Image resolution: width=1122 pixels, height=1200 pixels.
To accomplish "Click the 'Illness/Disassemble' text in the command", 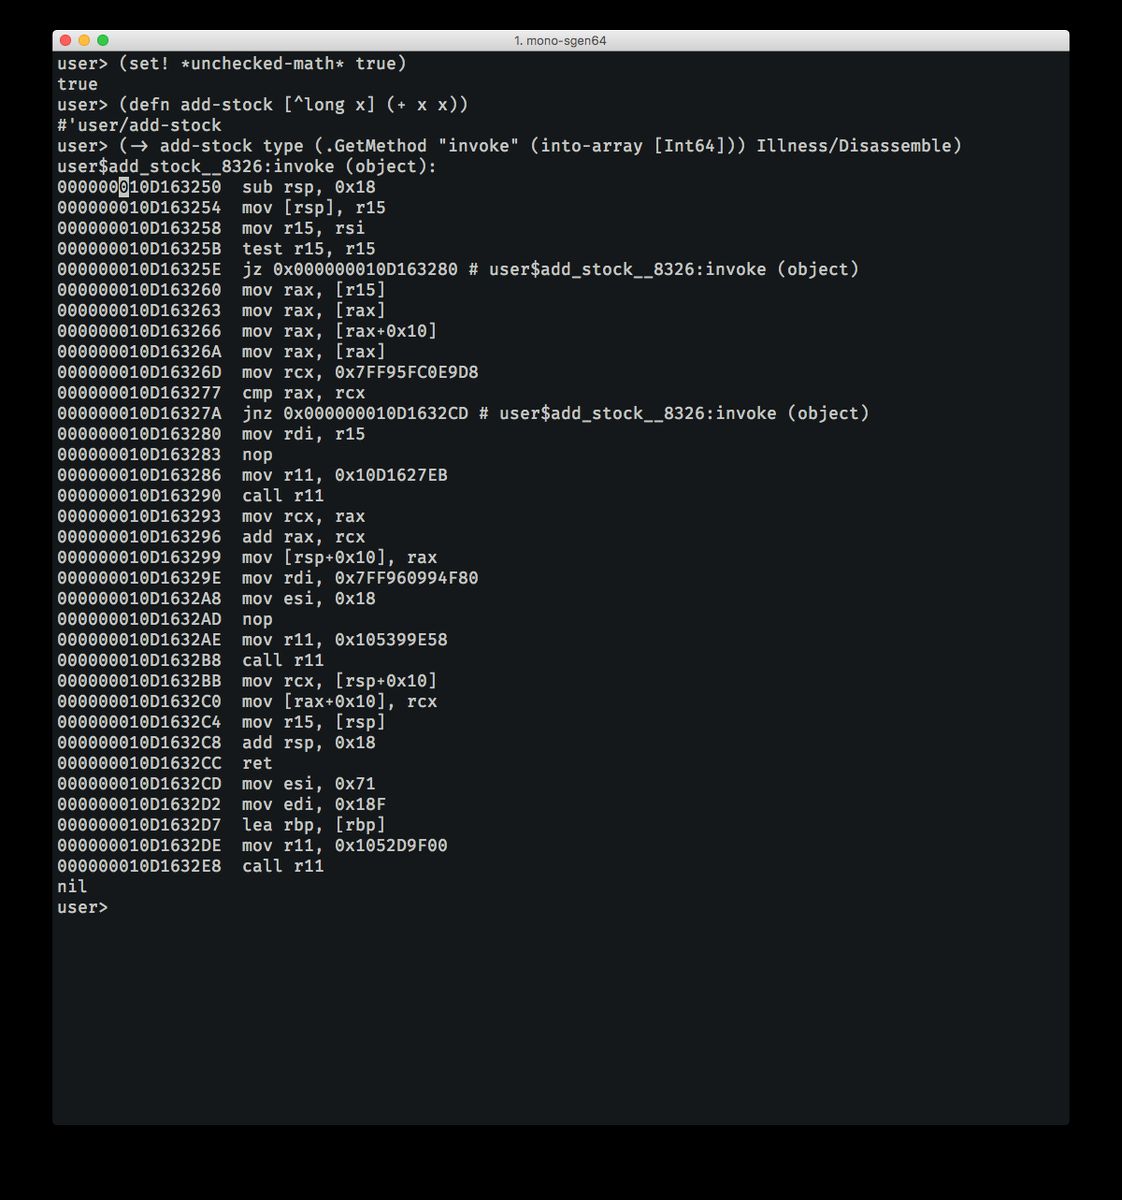I will [x=859, y=145].
